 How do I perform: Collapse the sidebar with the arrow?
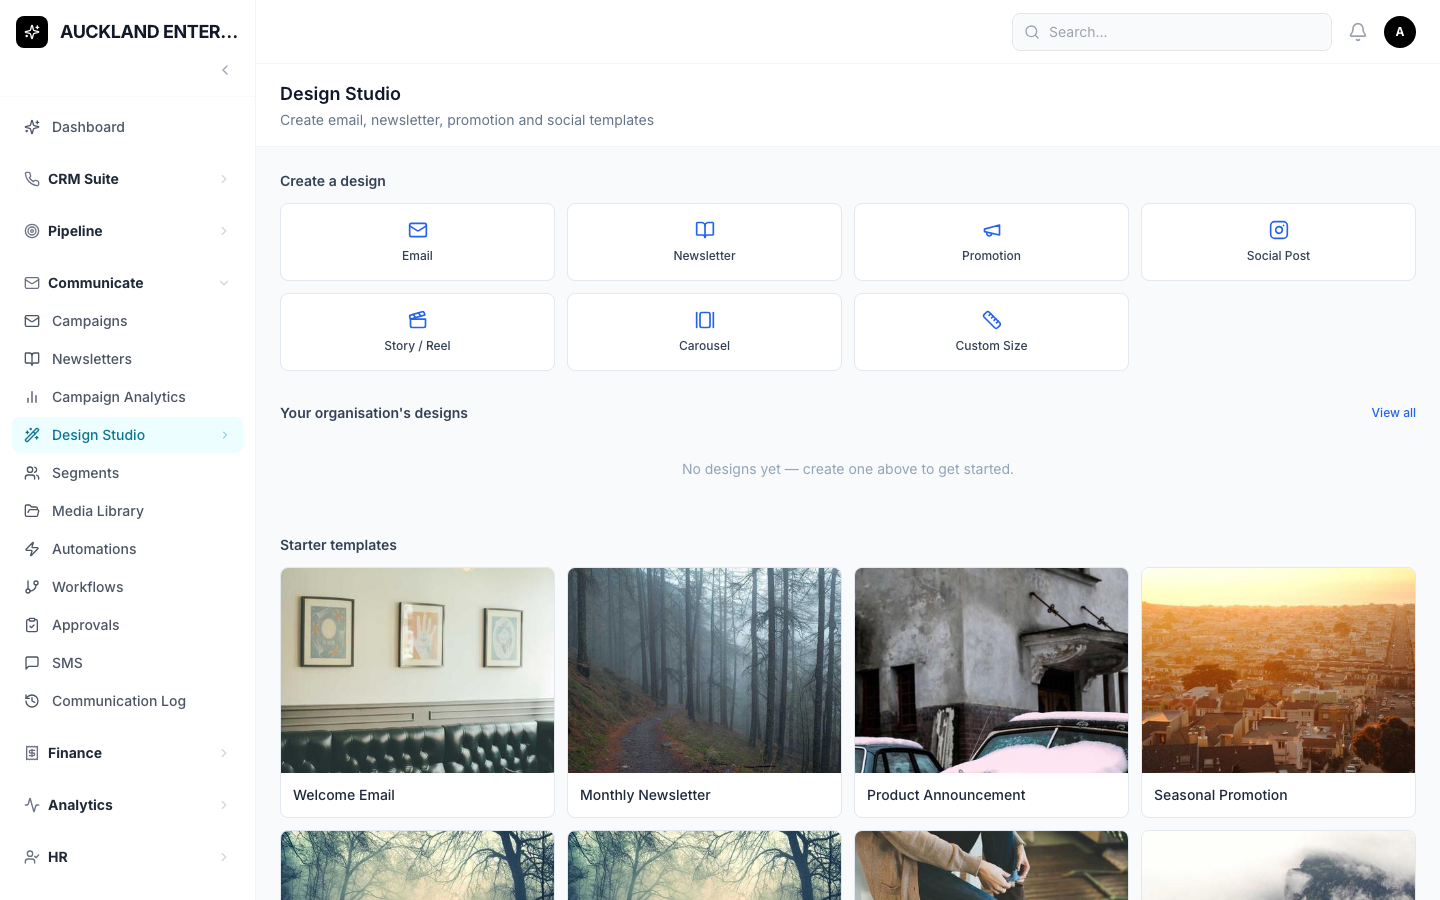(225, 70)
